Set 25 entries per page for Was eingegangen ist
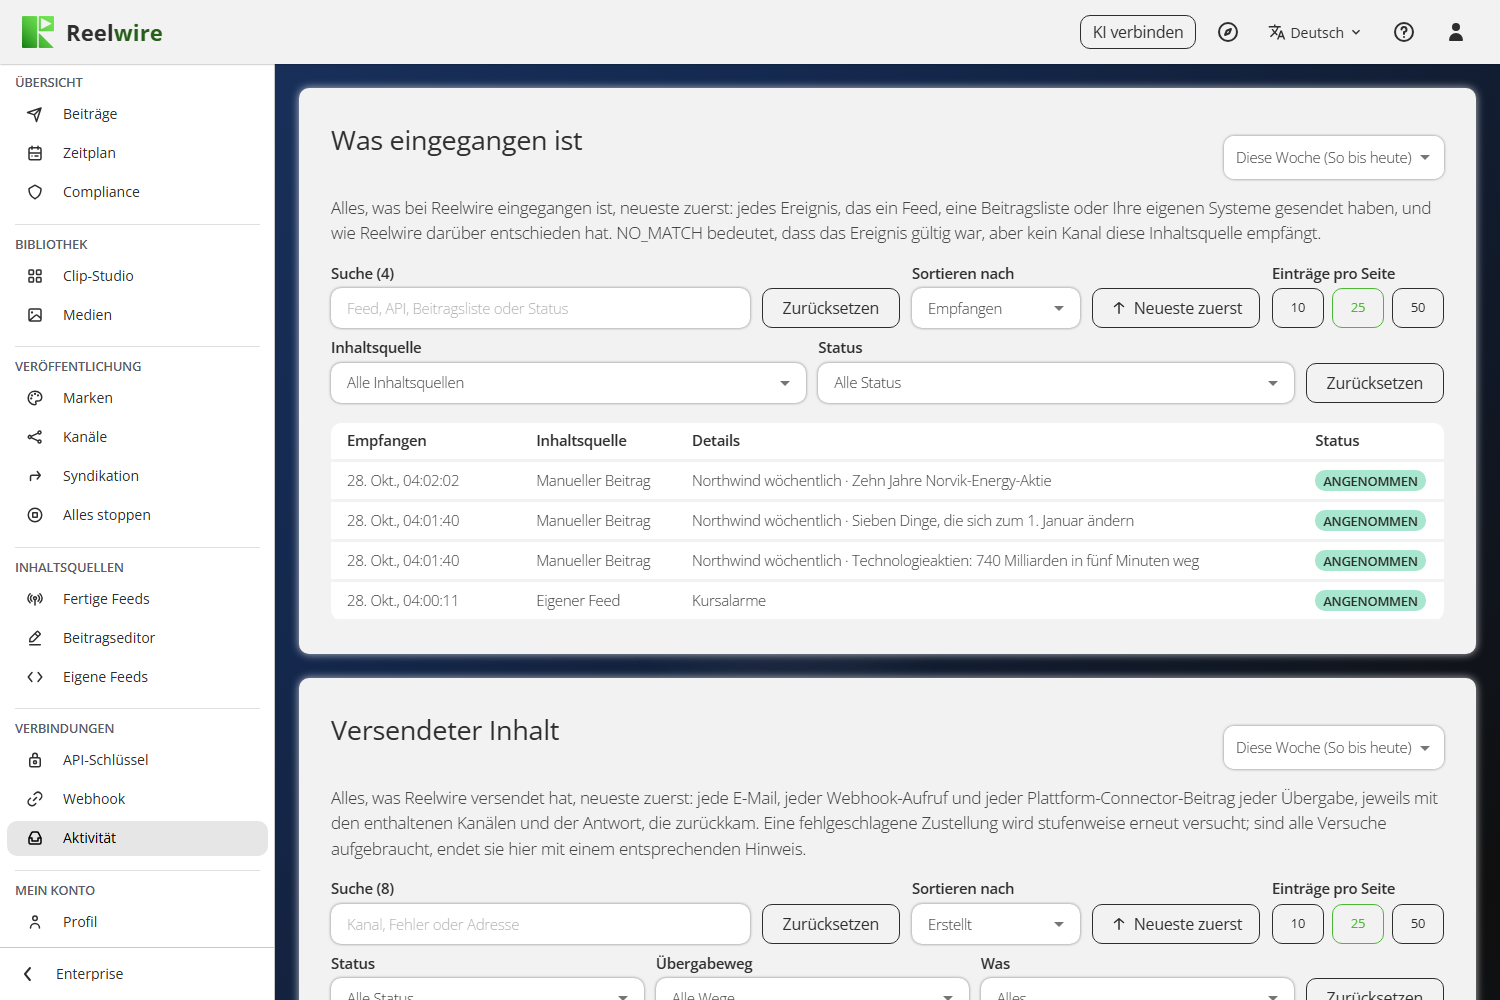The image size is (1500, 1000). pos(1358,308)
